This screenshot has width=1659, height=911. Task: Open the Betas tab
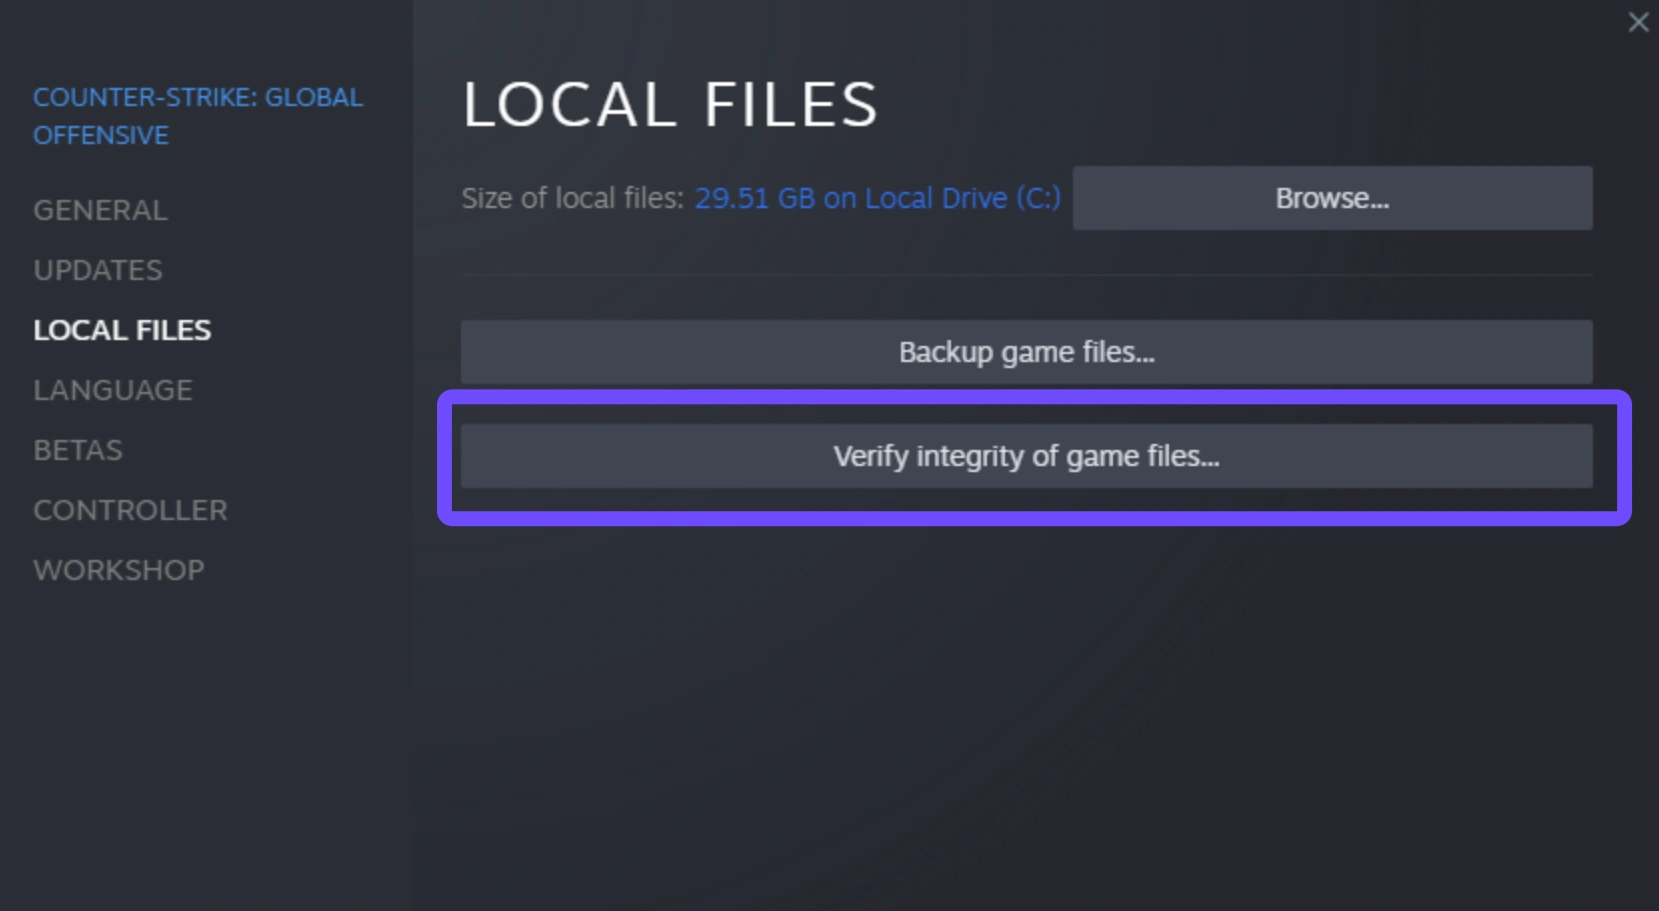point(78,450)
